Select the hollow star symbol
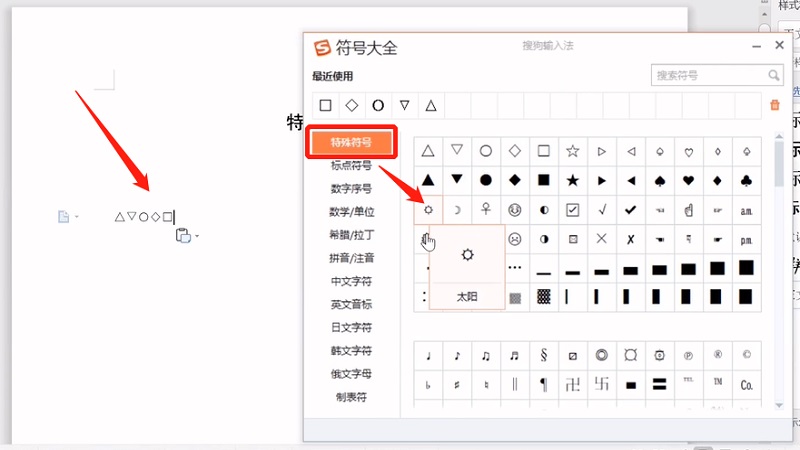This screenshot has width=800, height=450. 573,151
